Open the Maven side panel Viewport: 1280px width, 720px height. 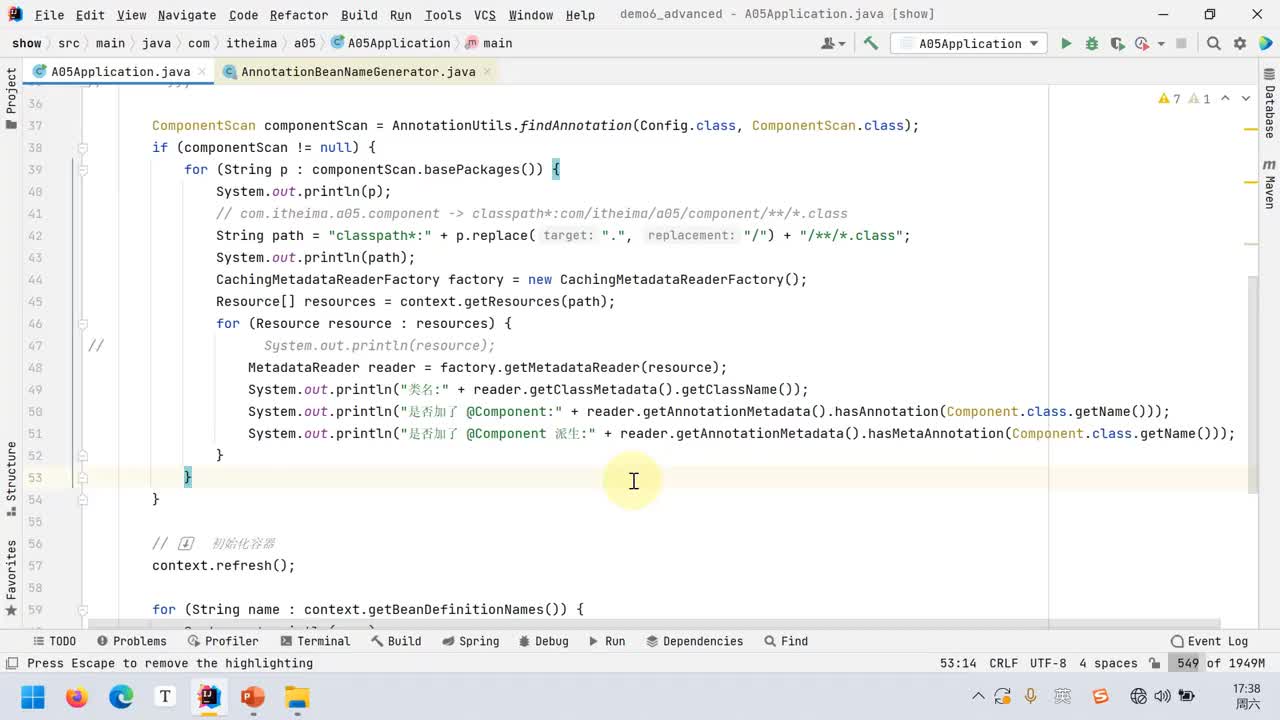coord(1269,182)
